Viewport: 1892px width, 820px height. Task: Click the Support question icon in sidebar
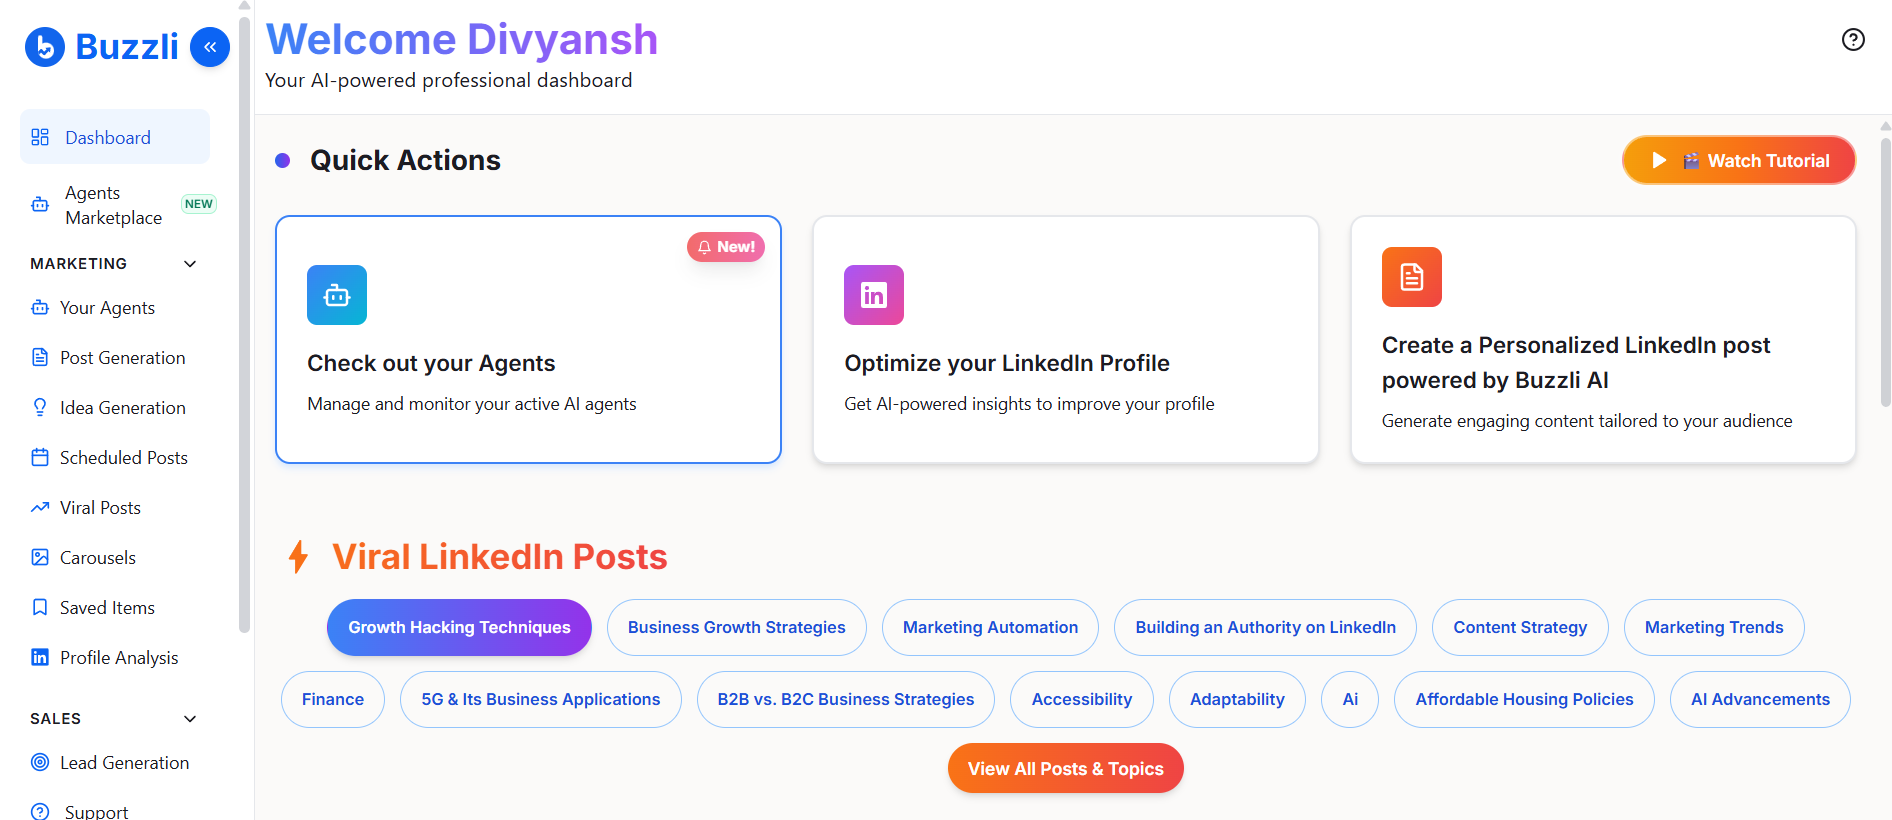tap(40, 812)
